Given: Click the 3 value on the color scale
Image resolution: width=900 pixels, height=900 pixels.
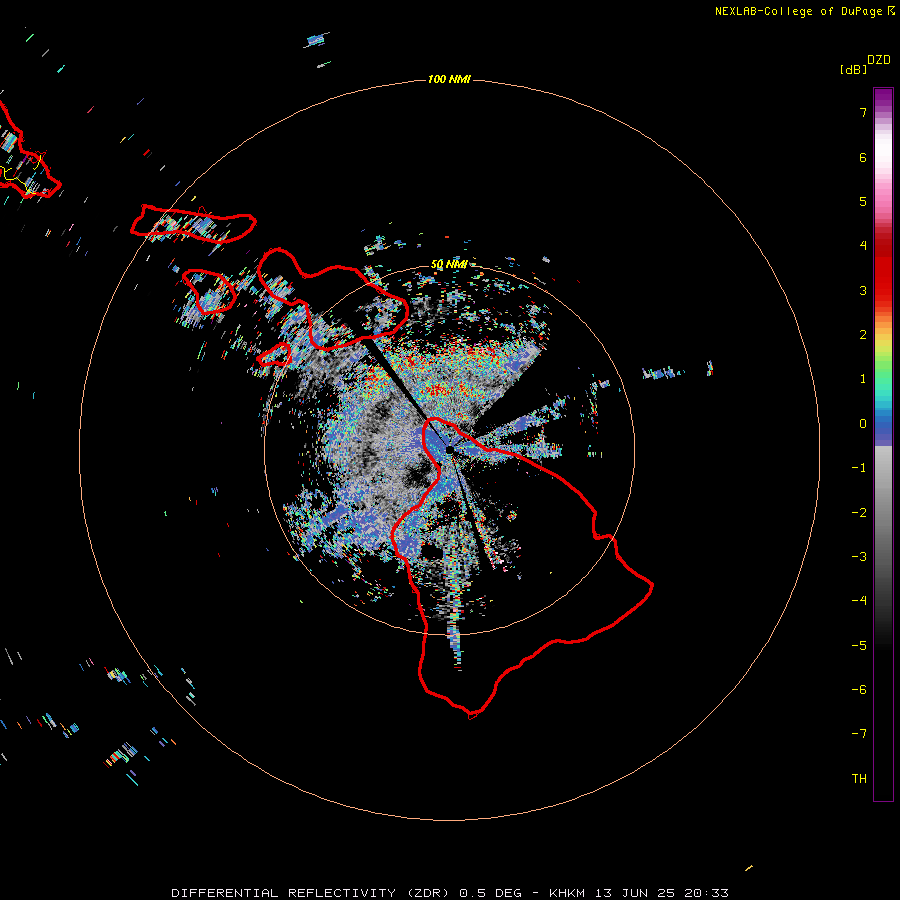Looking at the screenshot, I should 863,290.
